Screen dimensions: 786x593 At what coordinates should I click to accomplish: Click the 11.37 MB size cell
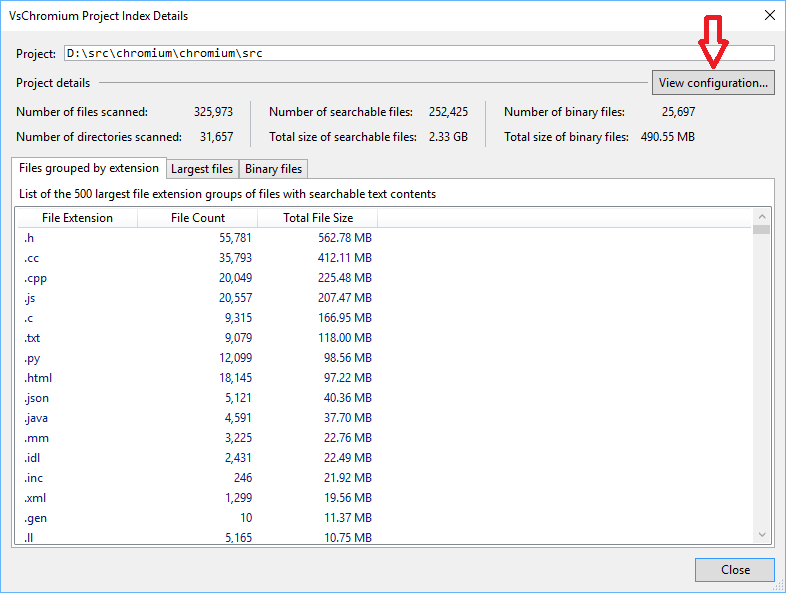pyautogui.click(x=348, y=518)
